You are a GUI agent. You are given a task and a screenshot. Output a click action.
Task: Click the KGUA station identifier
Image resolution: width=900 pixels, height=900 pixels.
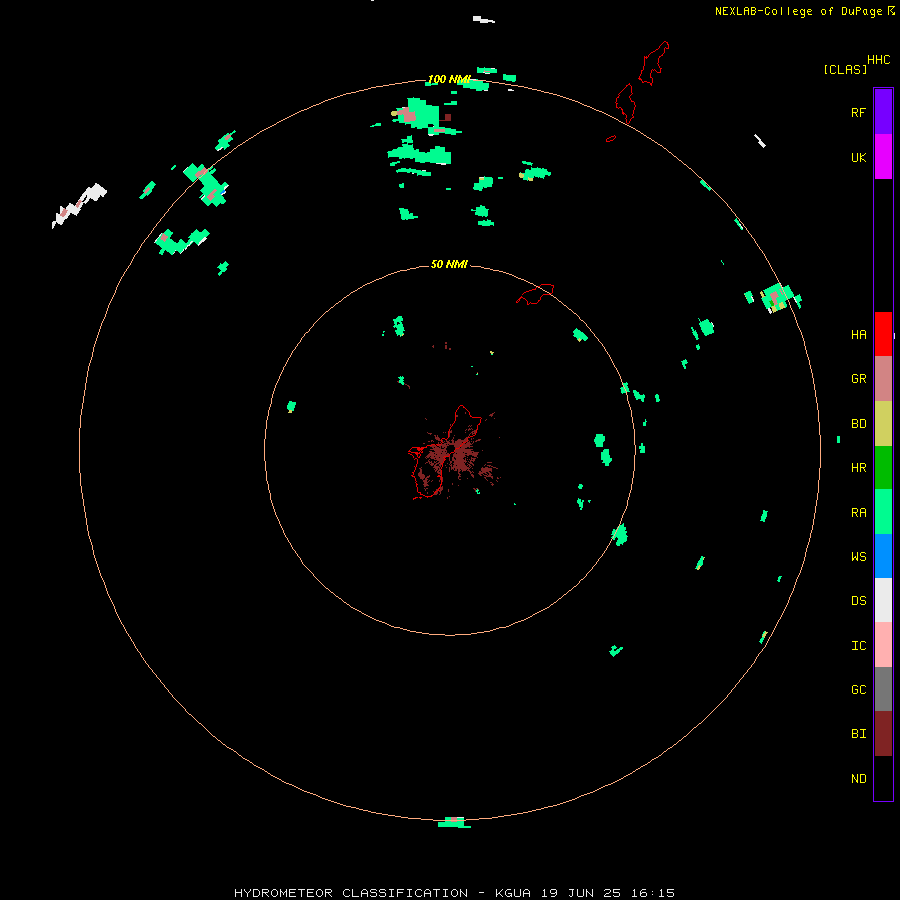pos(513,893)
